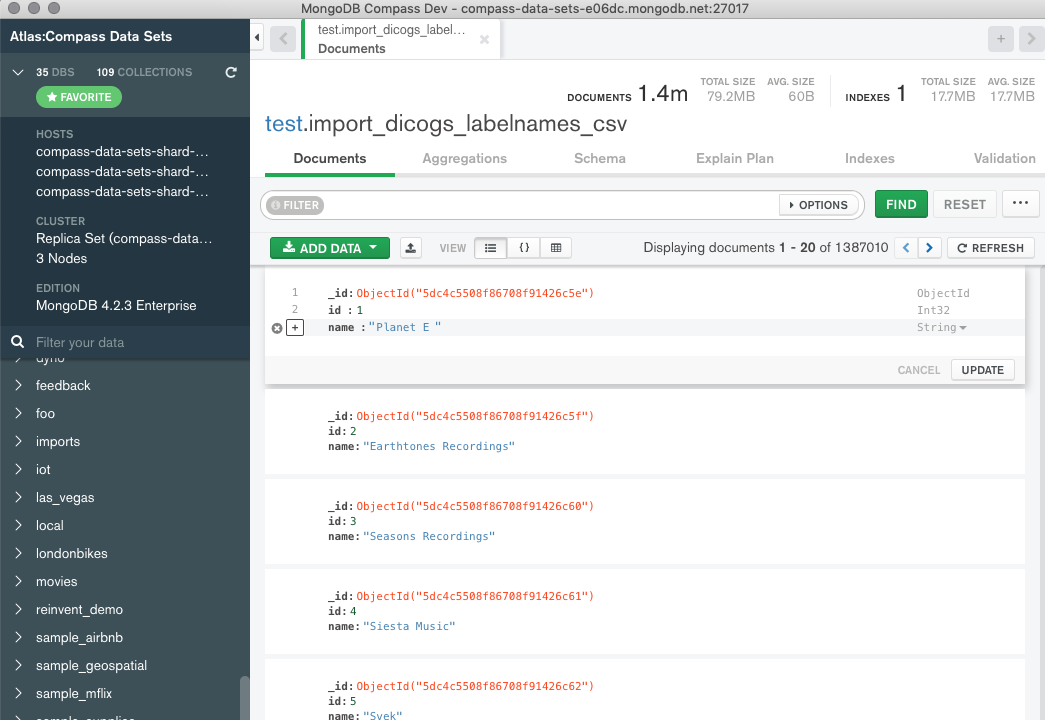This screenshot has height=720, width=1045.
Task: Open a new tab with the plus button
Action: (x=1000, y=39)
